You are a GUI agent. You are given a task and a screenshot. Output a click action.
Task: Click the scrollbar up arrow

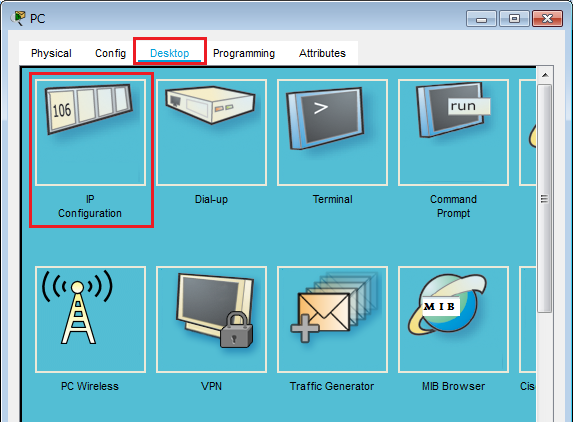(545, 75)
